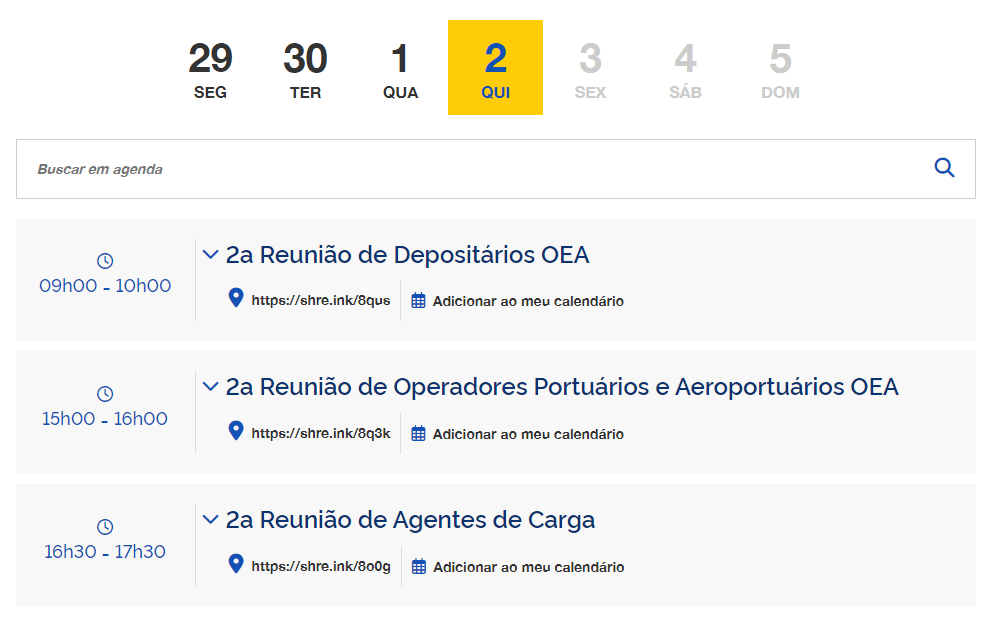This screenshot has width=1007, height=618.
Task: Click the clock icon next to 16h30
Action: 105,526
